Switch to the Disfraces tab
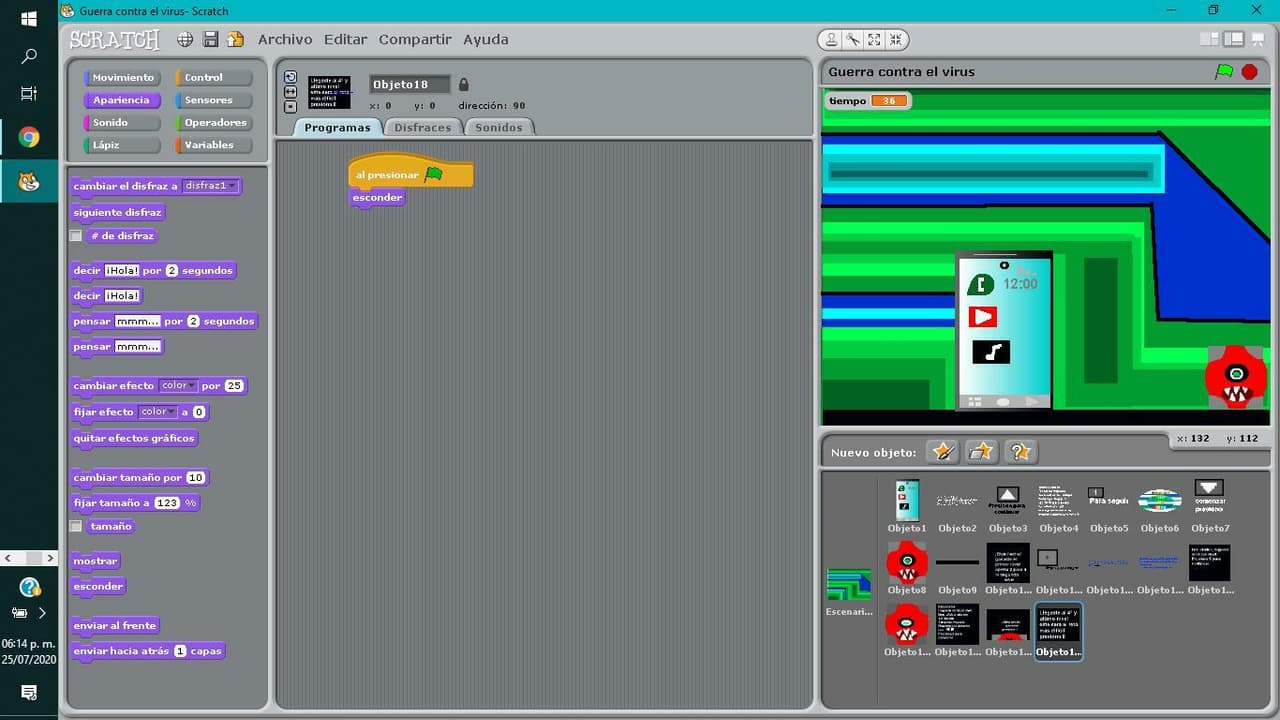This screenshot has width=1280, height=720. point(422,128)
